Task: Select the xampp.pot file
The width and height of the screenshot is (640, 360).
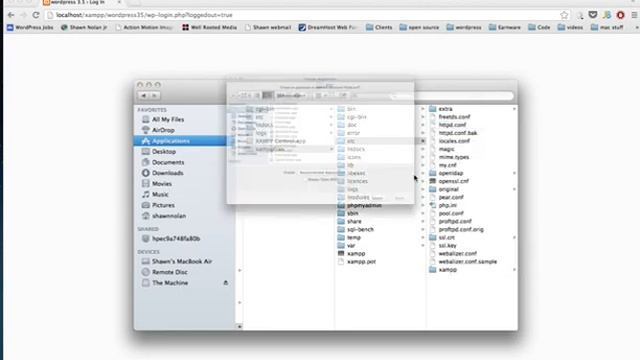Action: [x=361, y=262]
